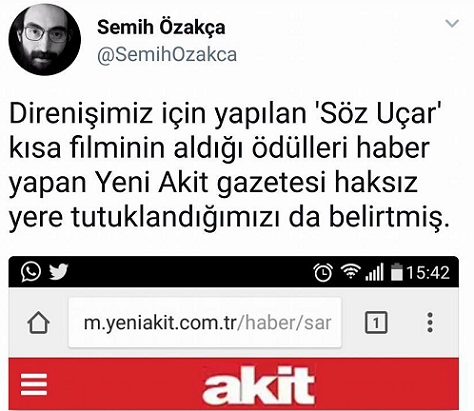Focus the m.yeniakit.com.tr address bar
474x411 pixels.
(x=205, y=322)
